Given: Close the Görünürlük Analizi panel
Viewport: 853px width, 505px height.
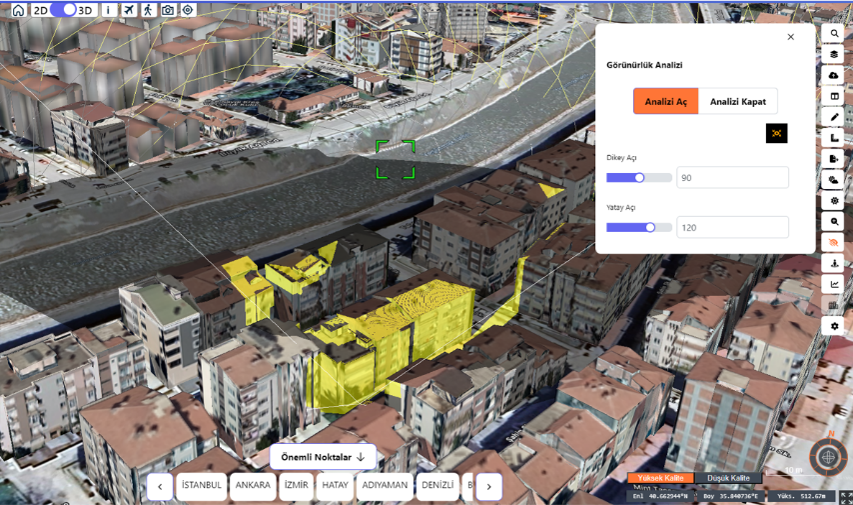Looking at the screenshot, I should click(790, 37).
